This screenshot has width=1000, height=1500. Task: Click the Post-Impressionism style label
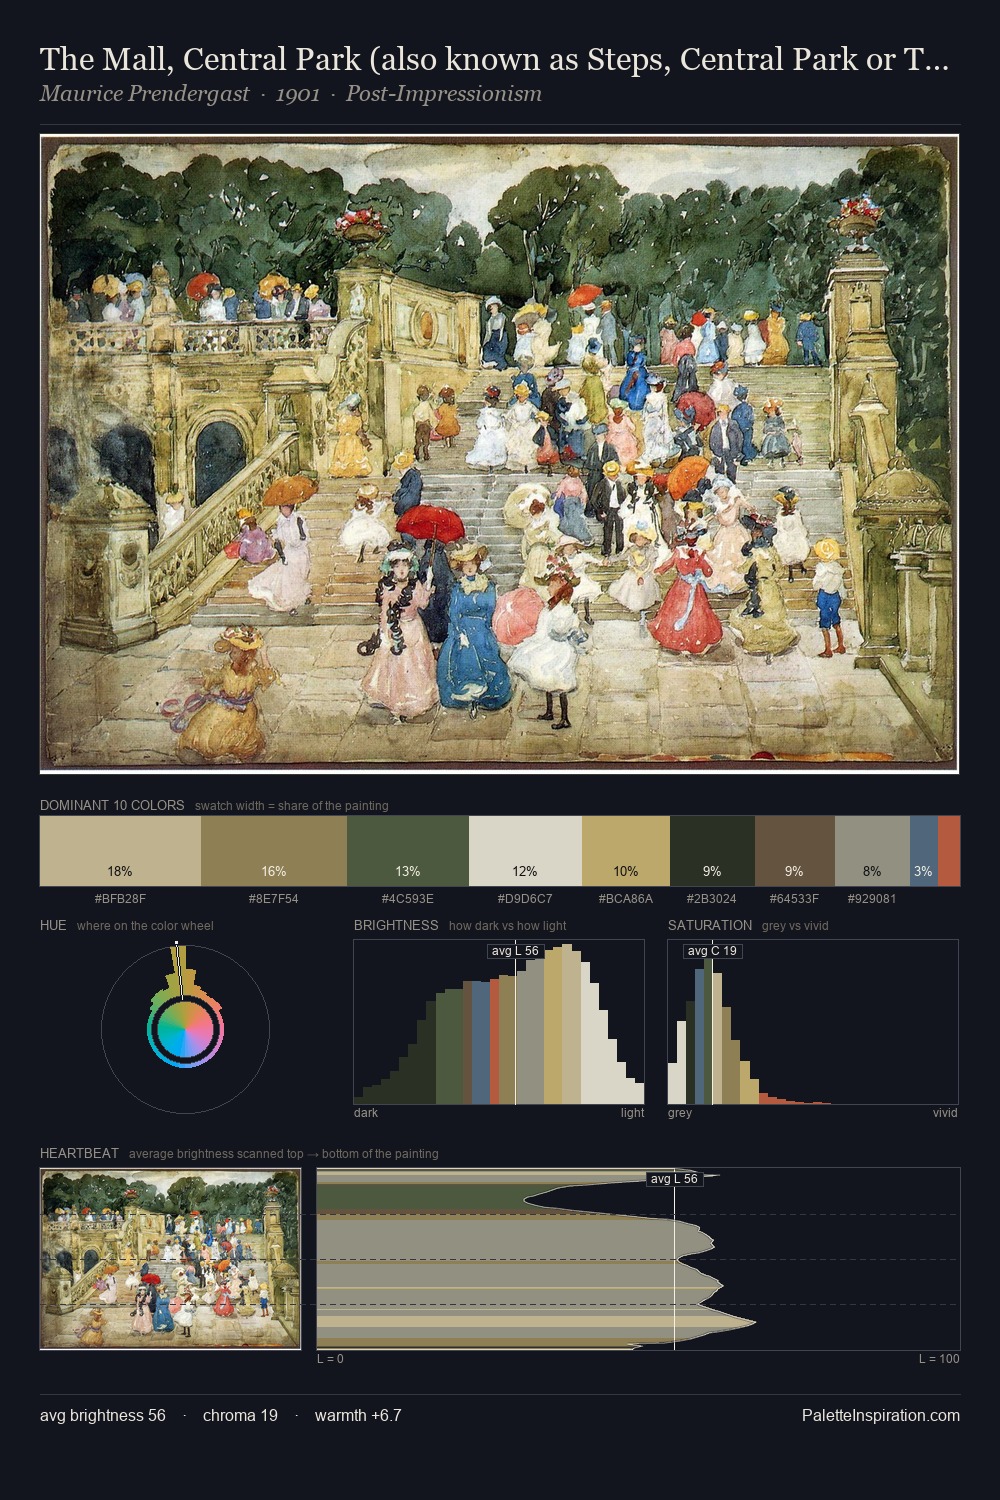444,94
